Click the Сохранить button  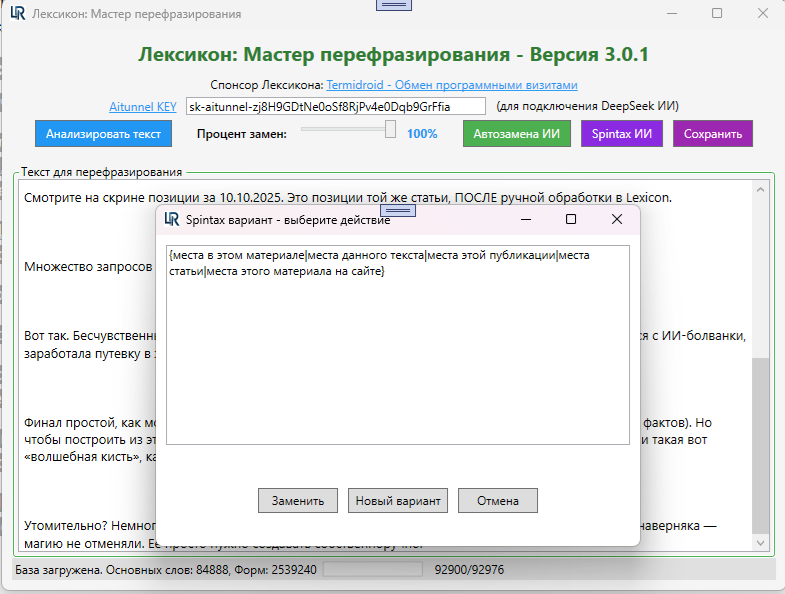[x=712, y=134]
